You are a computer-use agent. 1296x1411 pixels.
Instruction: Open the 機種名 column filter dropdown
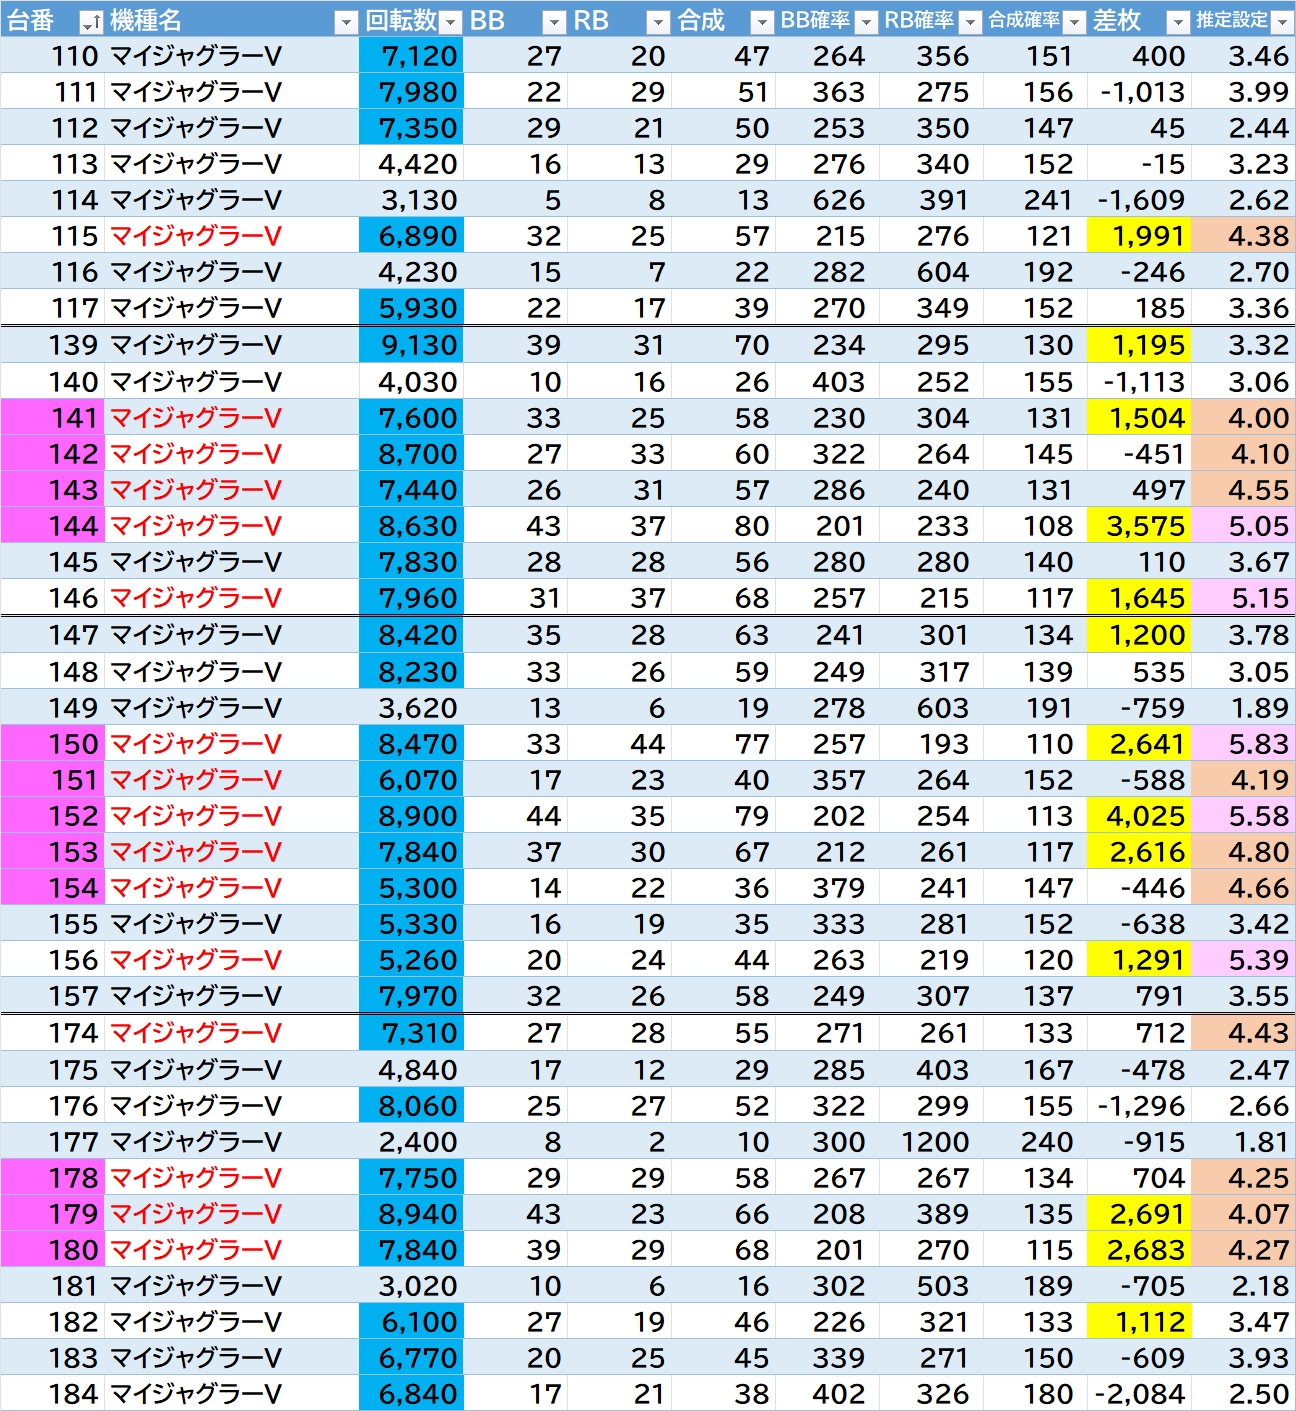coord(346,22)
